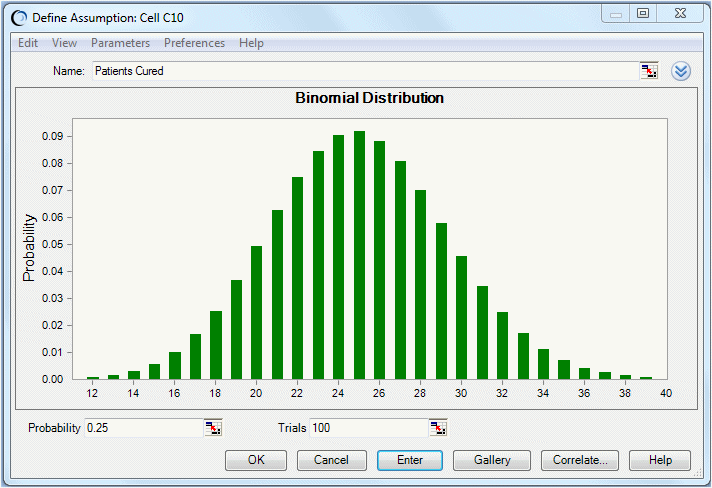Click the Help button at bottom
712x488 pixels.
660,460
